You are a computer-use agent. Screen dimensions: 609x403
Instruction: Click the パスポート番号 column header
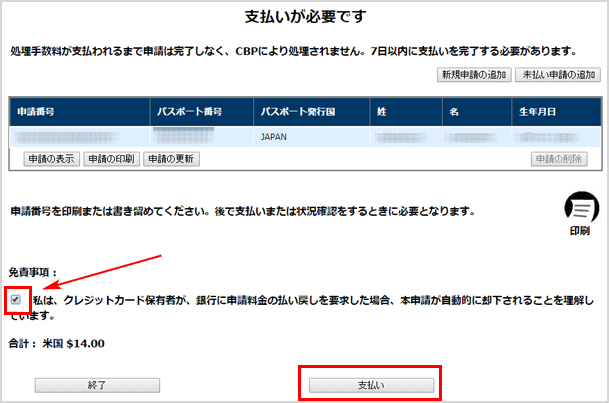[x=202, y=112]
